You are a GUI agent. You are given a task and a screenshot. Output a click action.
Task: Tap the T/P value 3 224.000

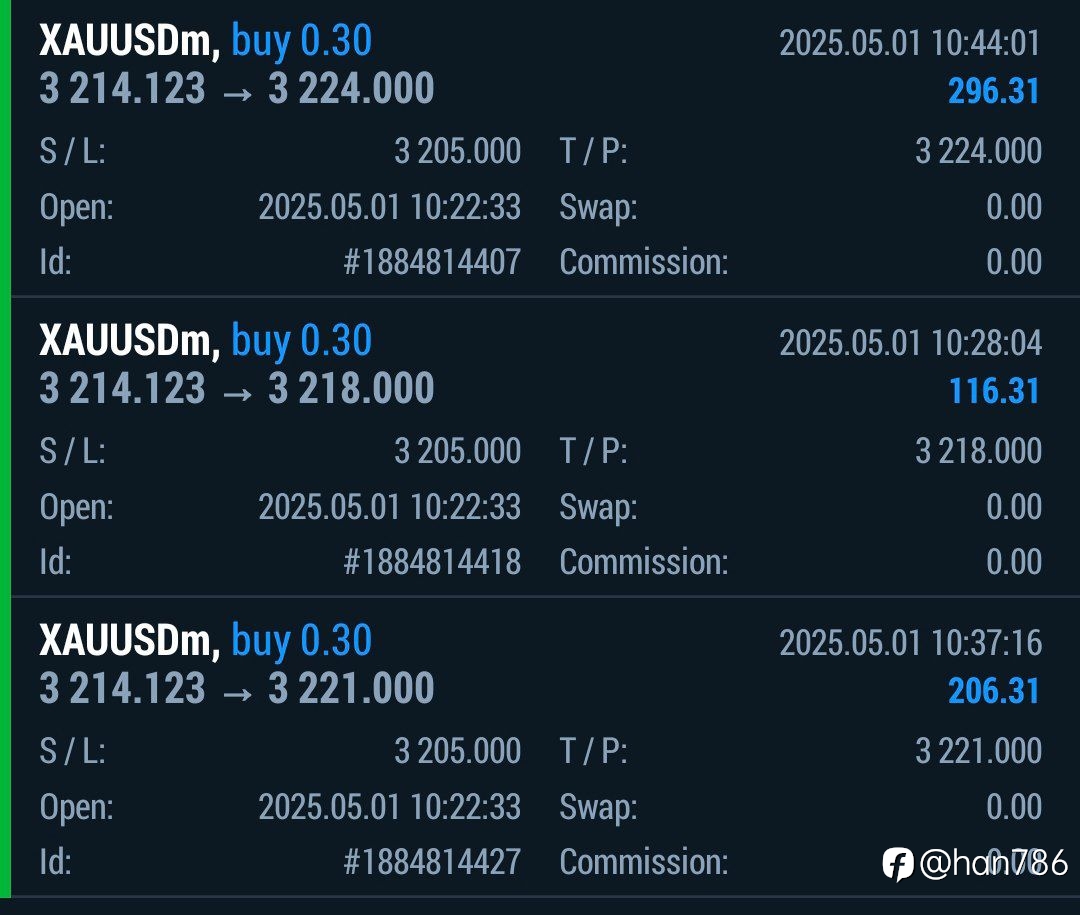978,151
